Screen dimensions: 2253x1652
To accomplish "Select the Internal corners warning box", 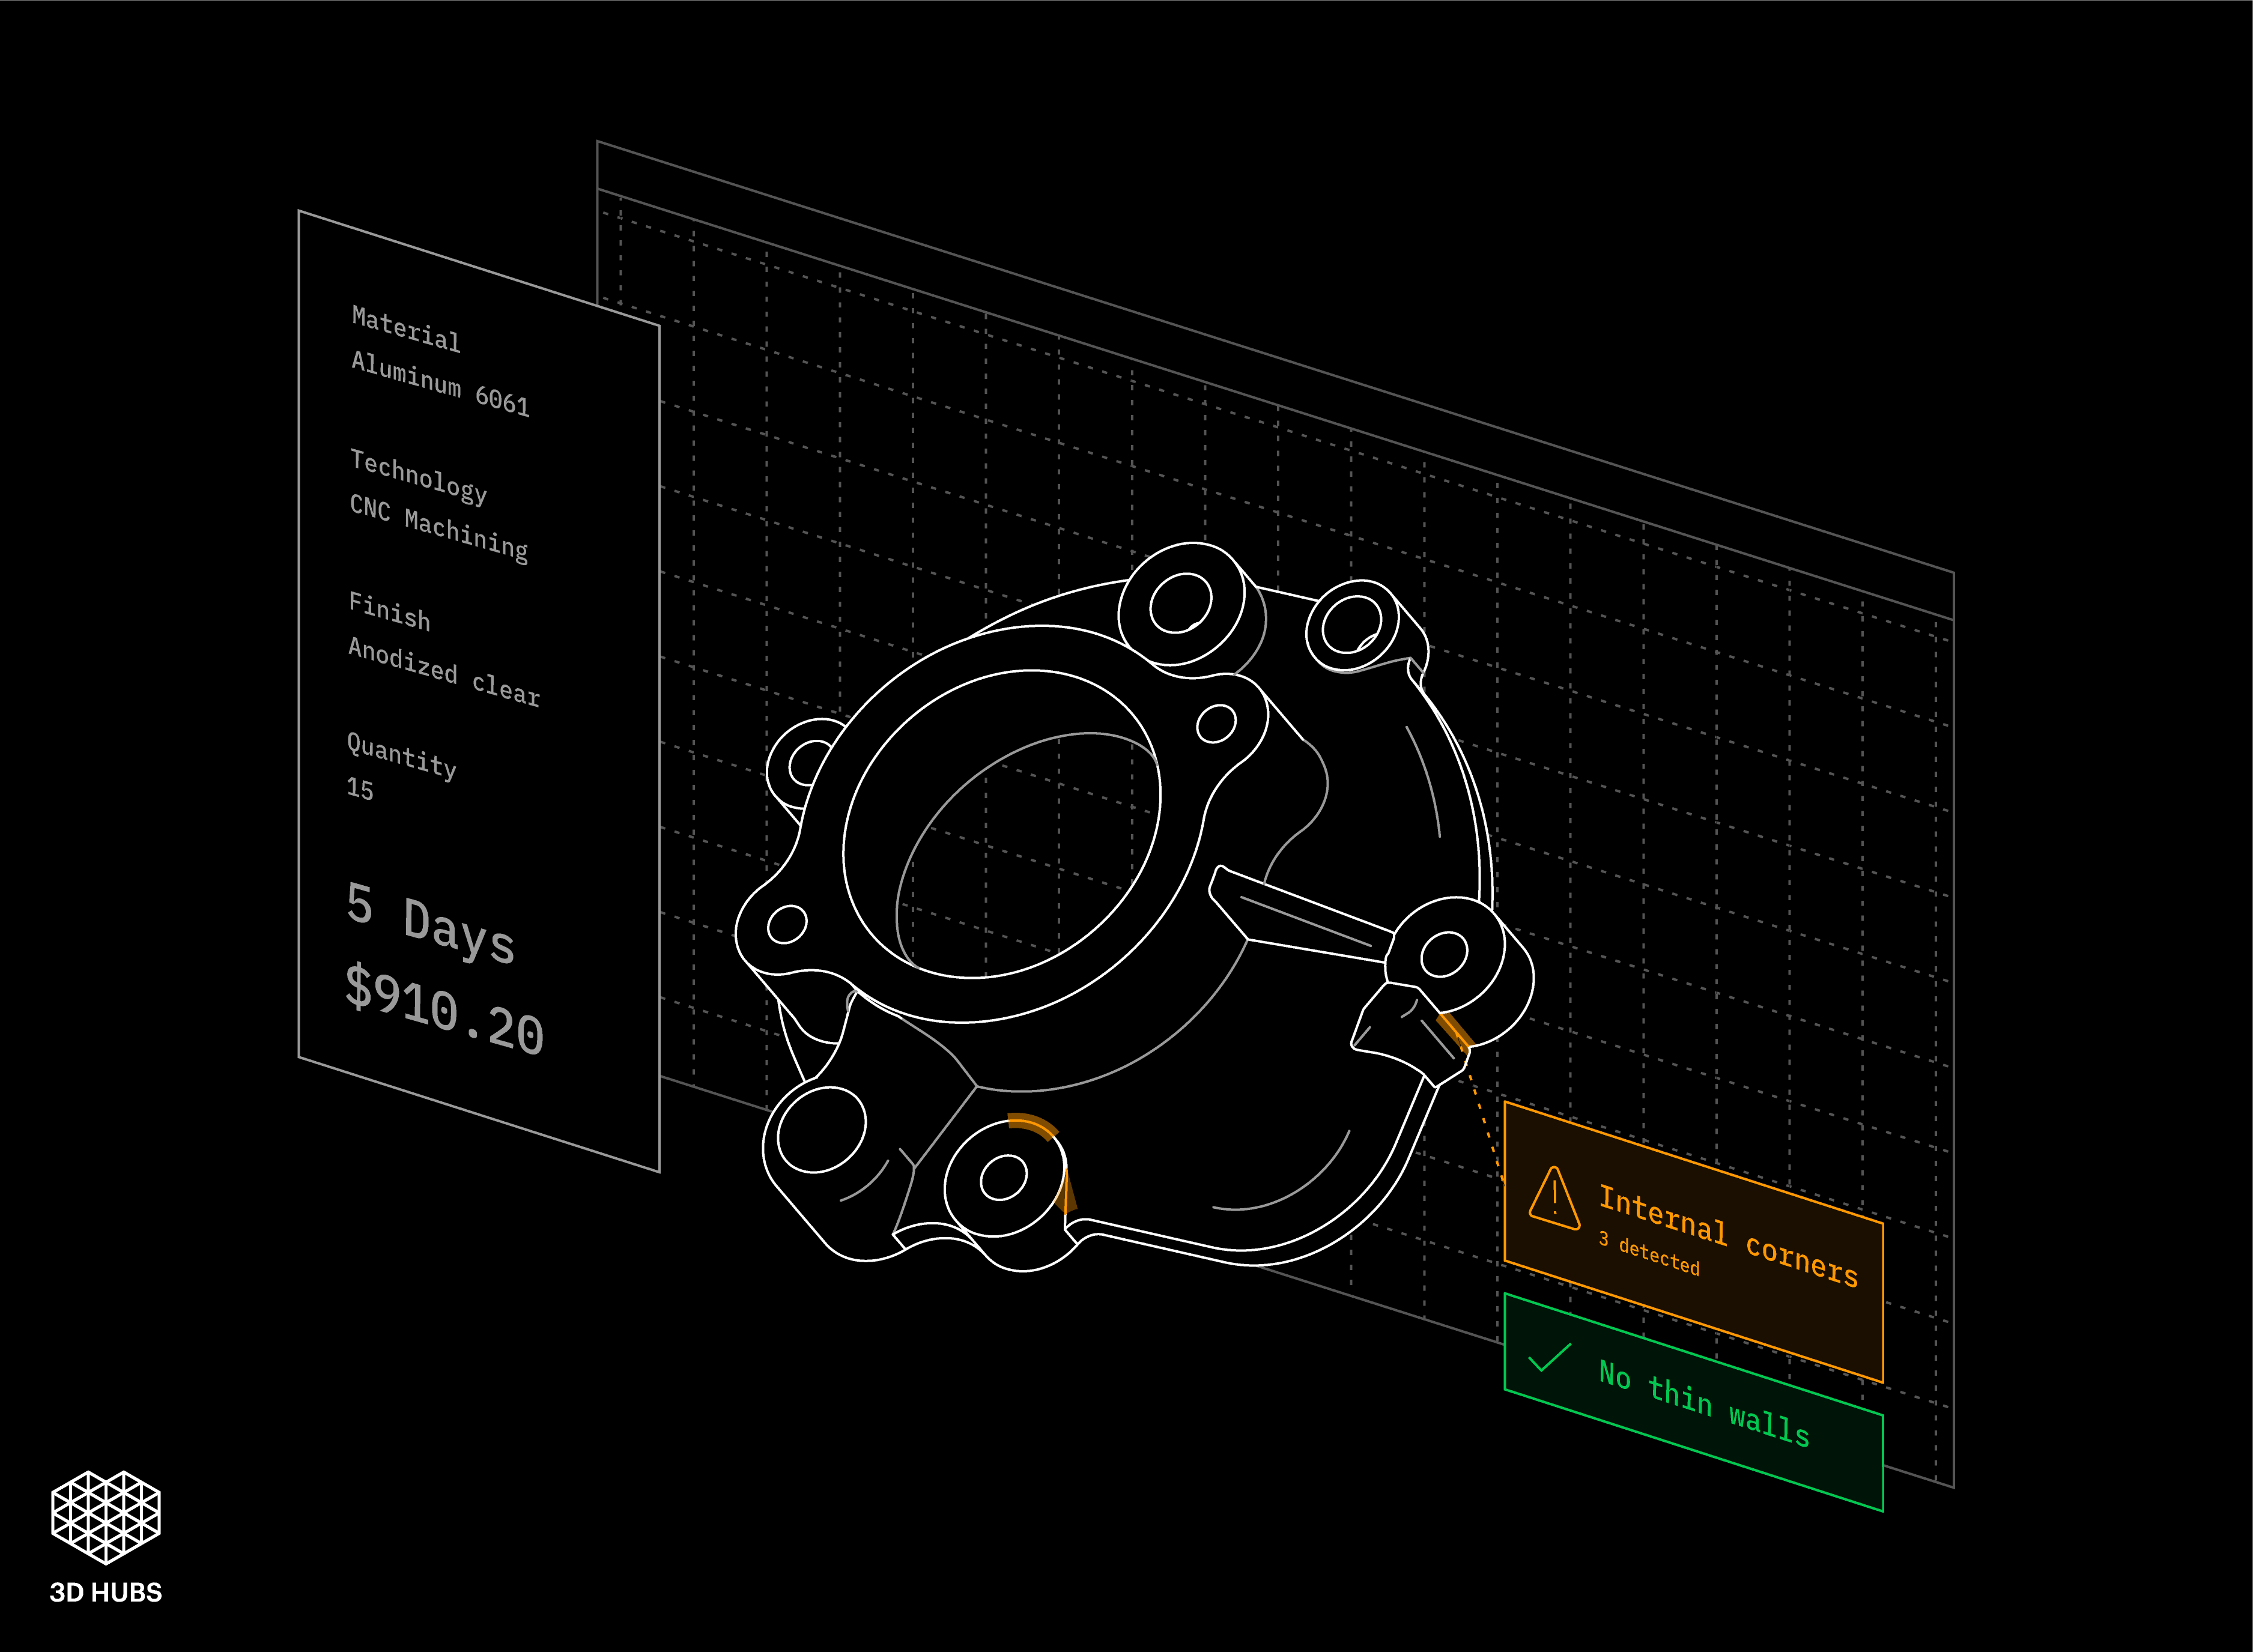I will (1693, 1242).
